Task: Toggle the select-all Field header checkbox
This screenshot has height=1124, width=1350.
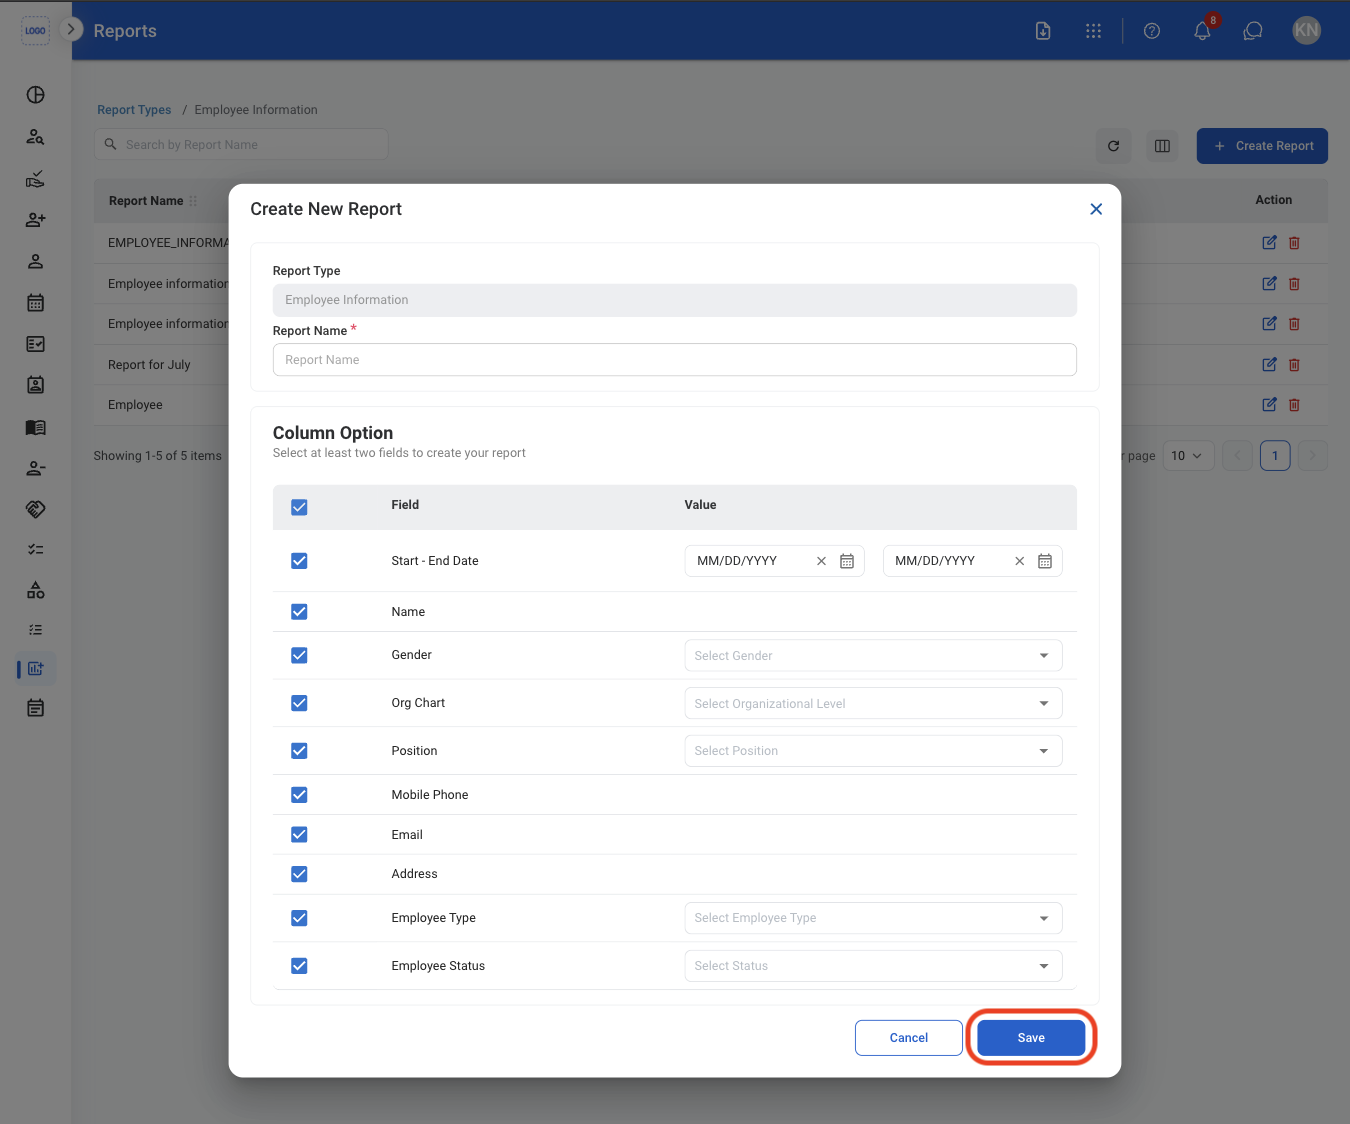Action: (x=299, y=507)
